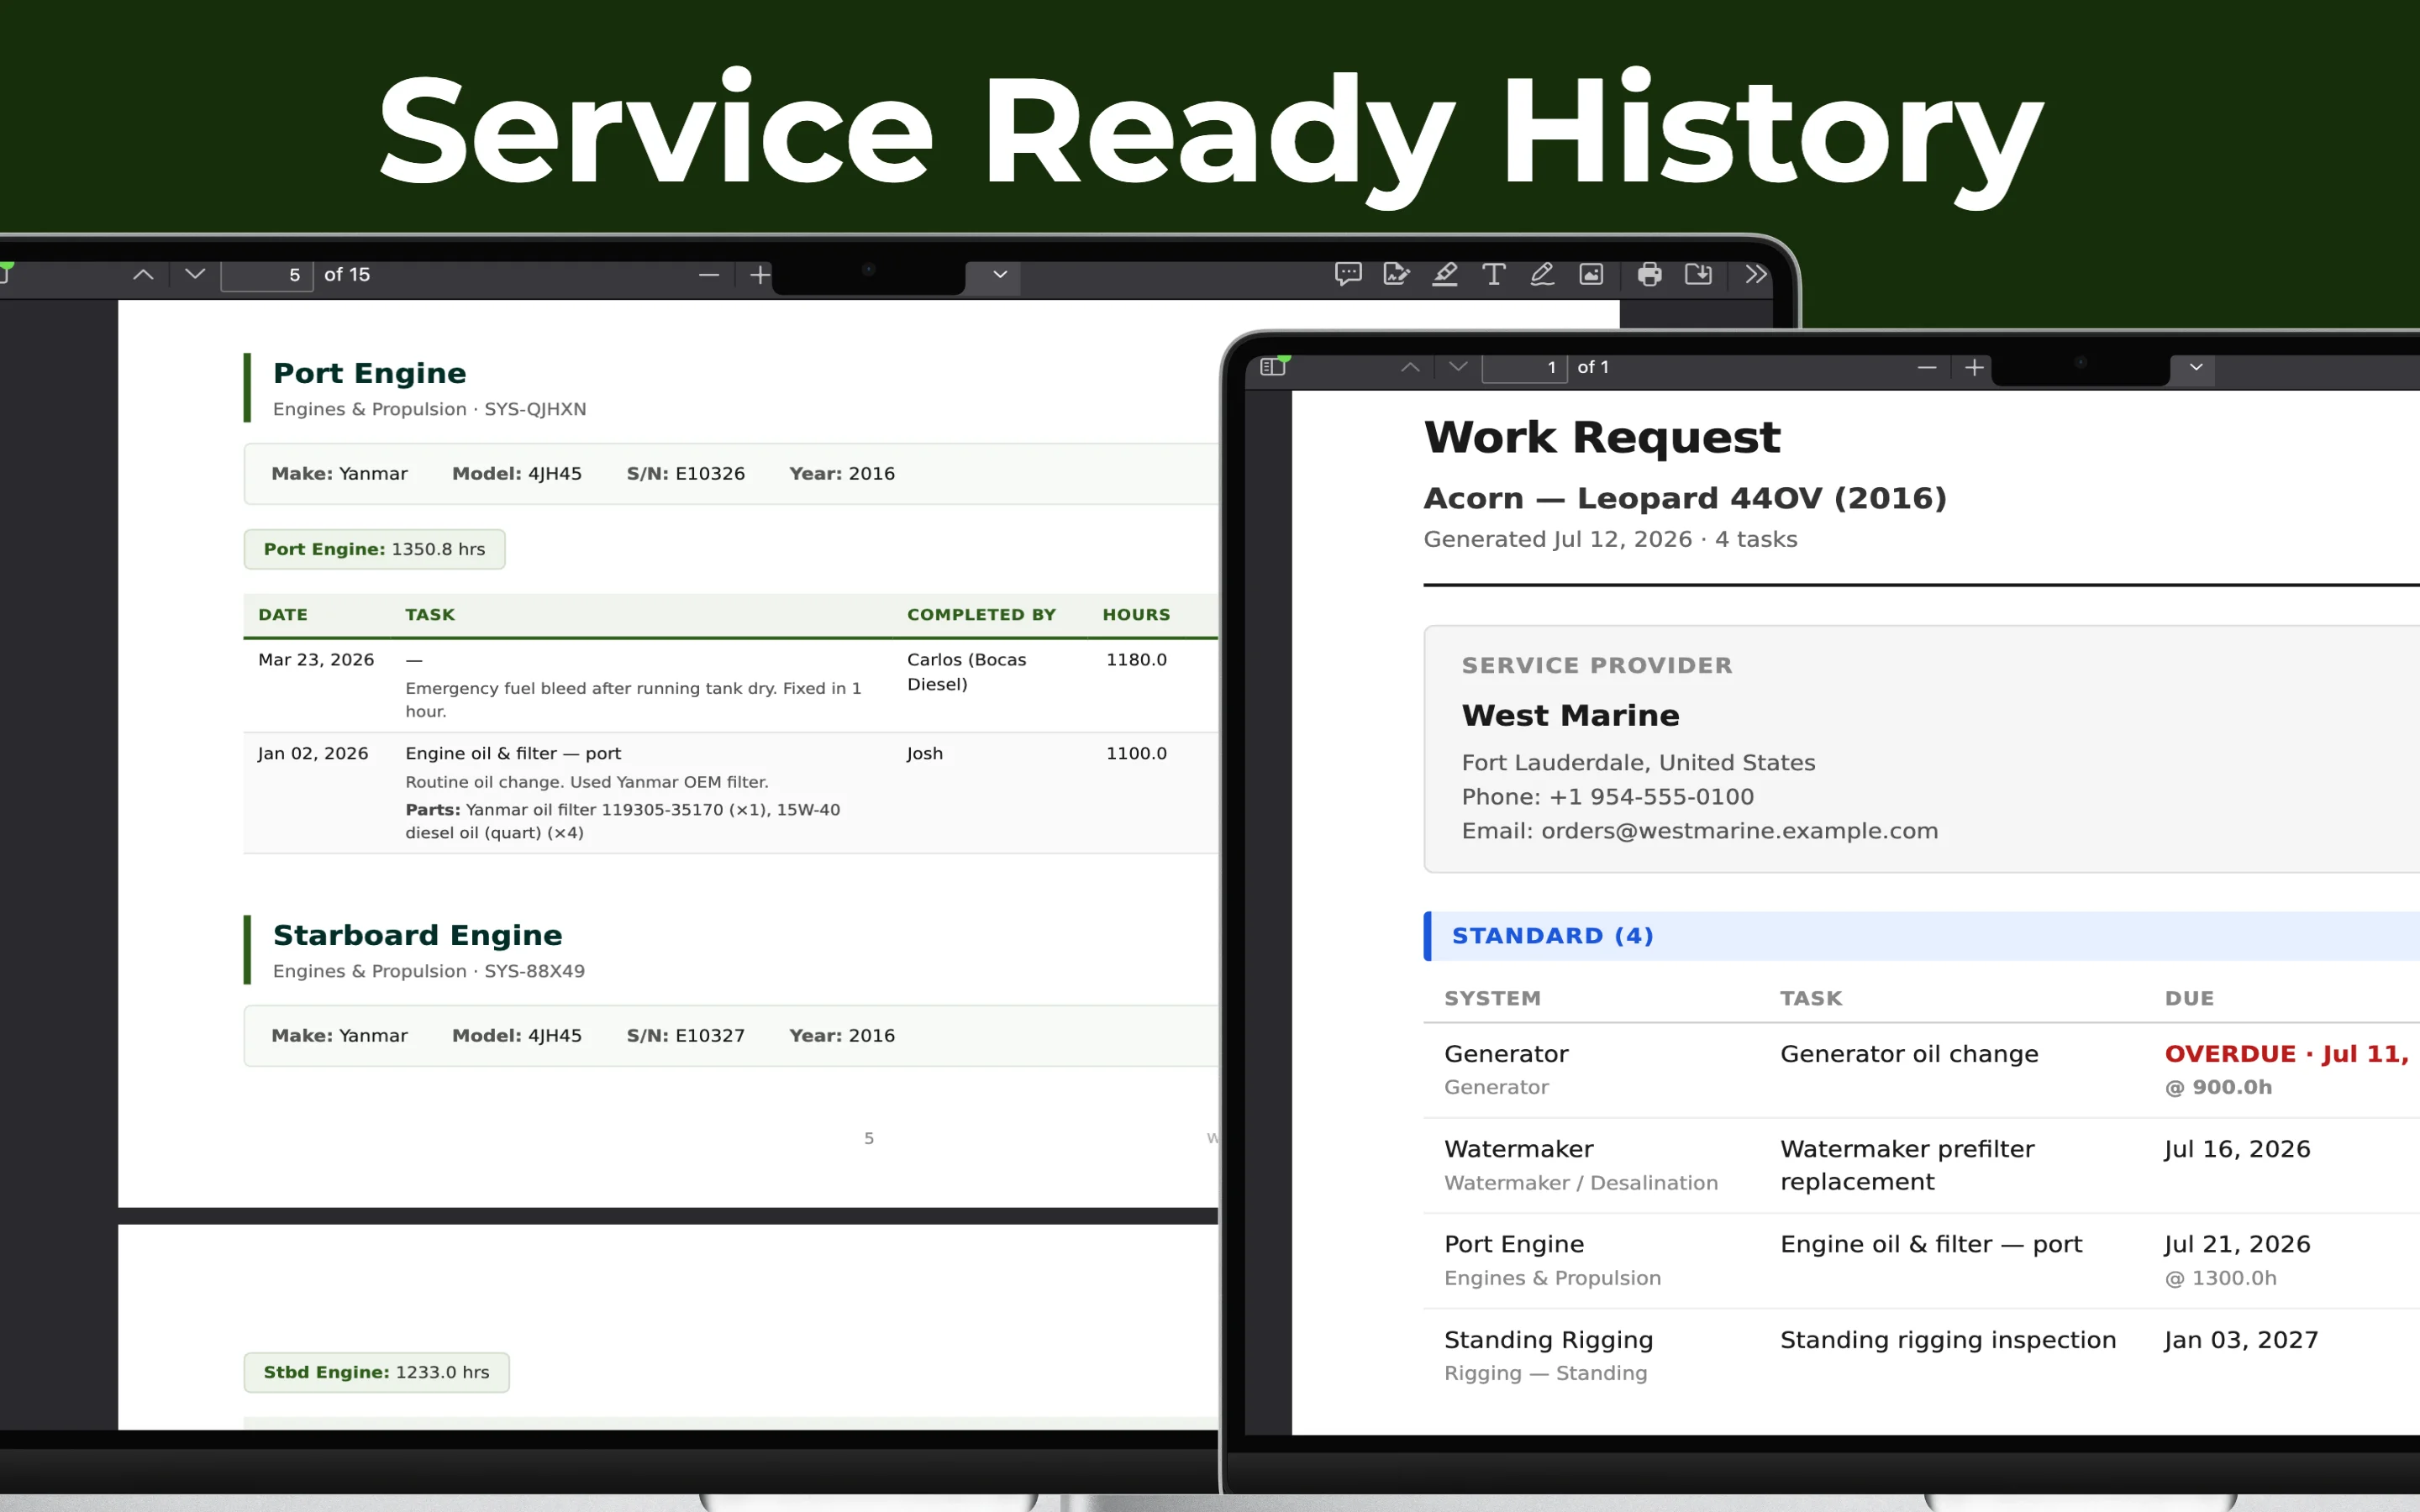
Task: Open the comment annotation tool
Action: coord(1348,274)
